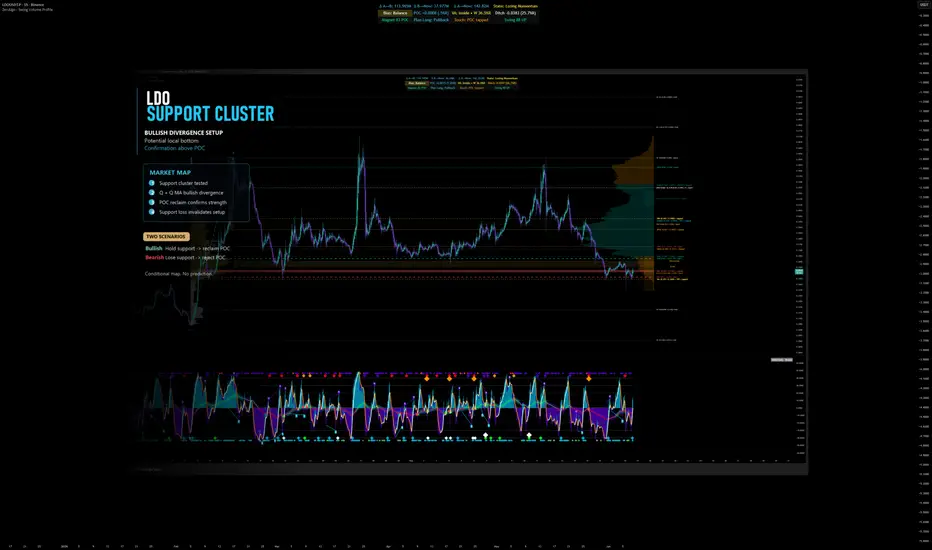Open the USDT currency selector on price axis

(924, 5)
